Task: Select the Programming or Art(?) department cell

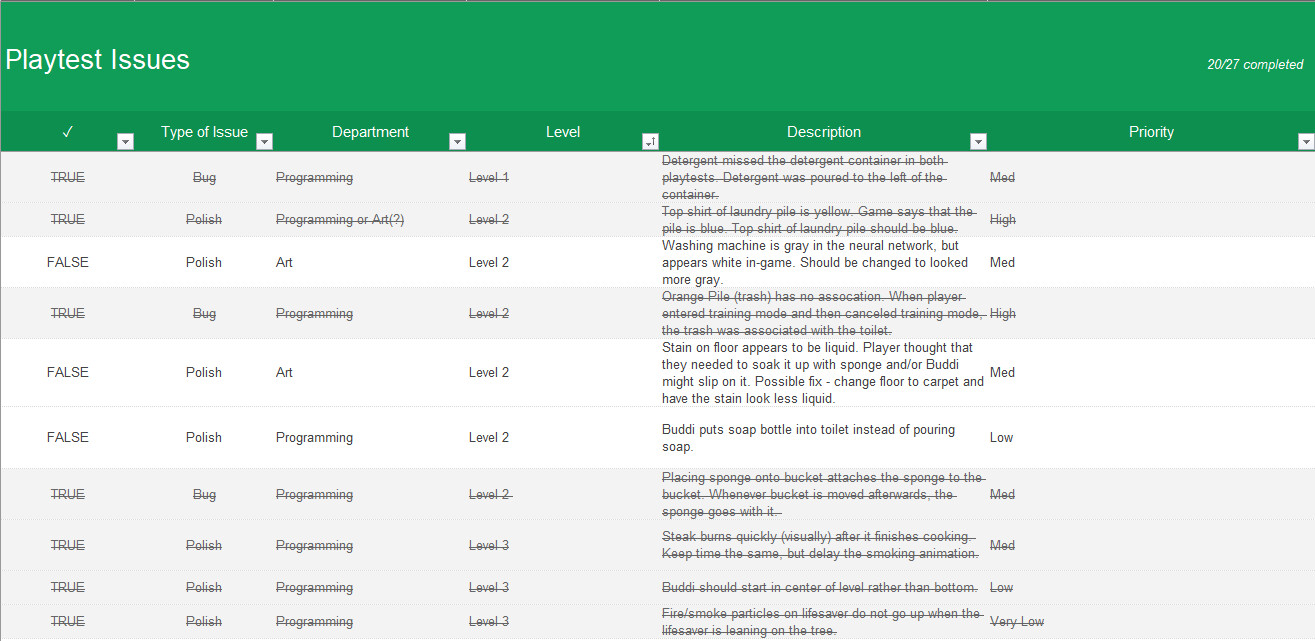Action: (340, 220)
